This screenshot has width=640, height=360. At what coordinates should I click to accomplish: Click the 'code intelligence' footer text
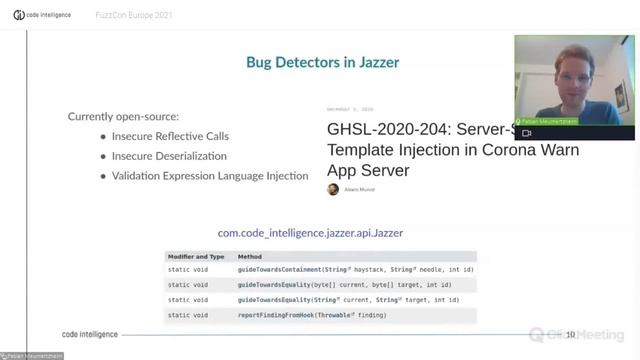[90, 334]
